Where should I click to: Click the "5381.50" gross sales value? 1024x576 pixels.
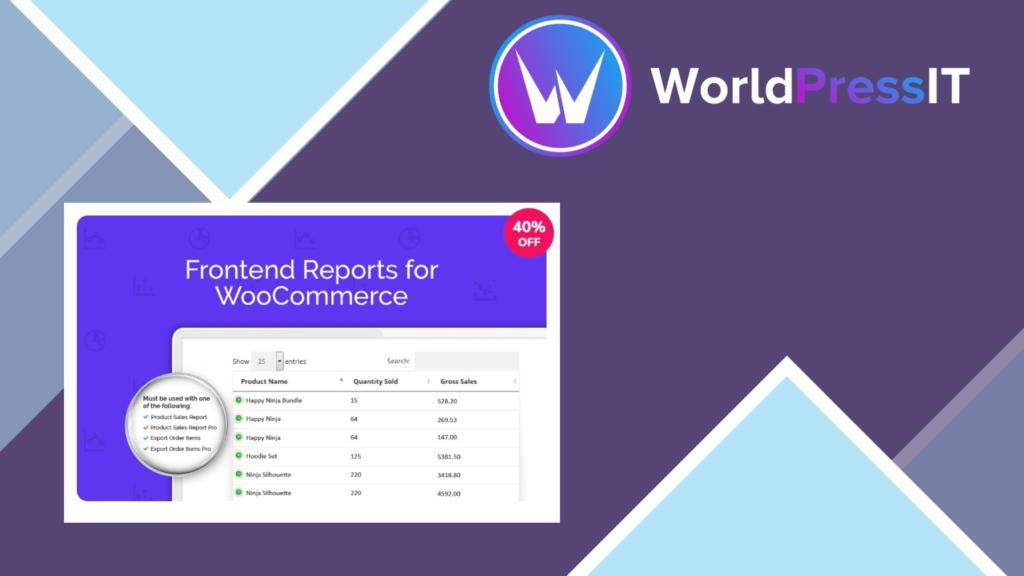point(449,456)
